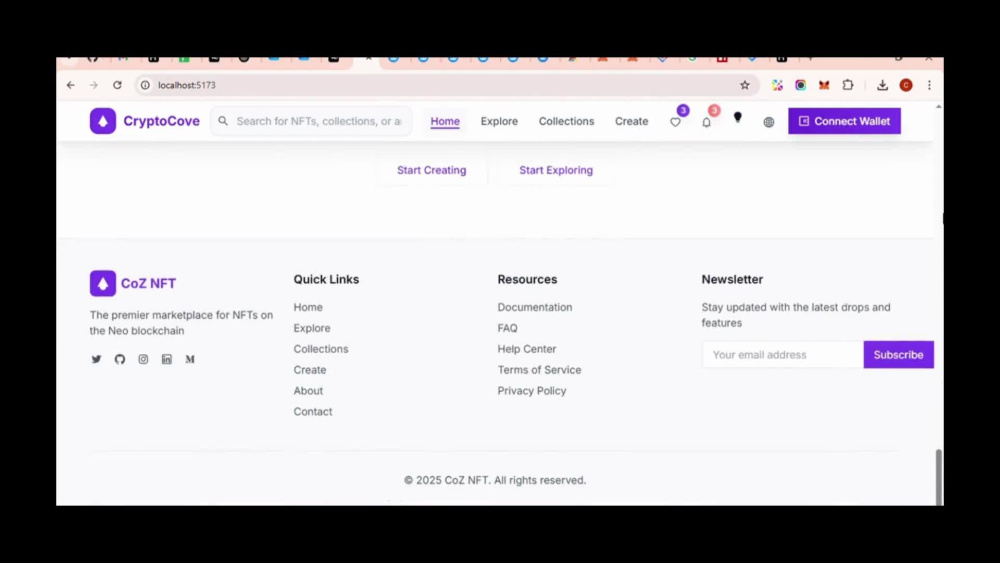This screenshot has width=1000, height=563.
Task: Open the MetaMask fox extension
Action: [x=824, y=85]
